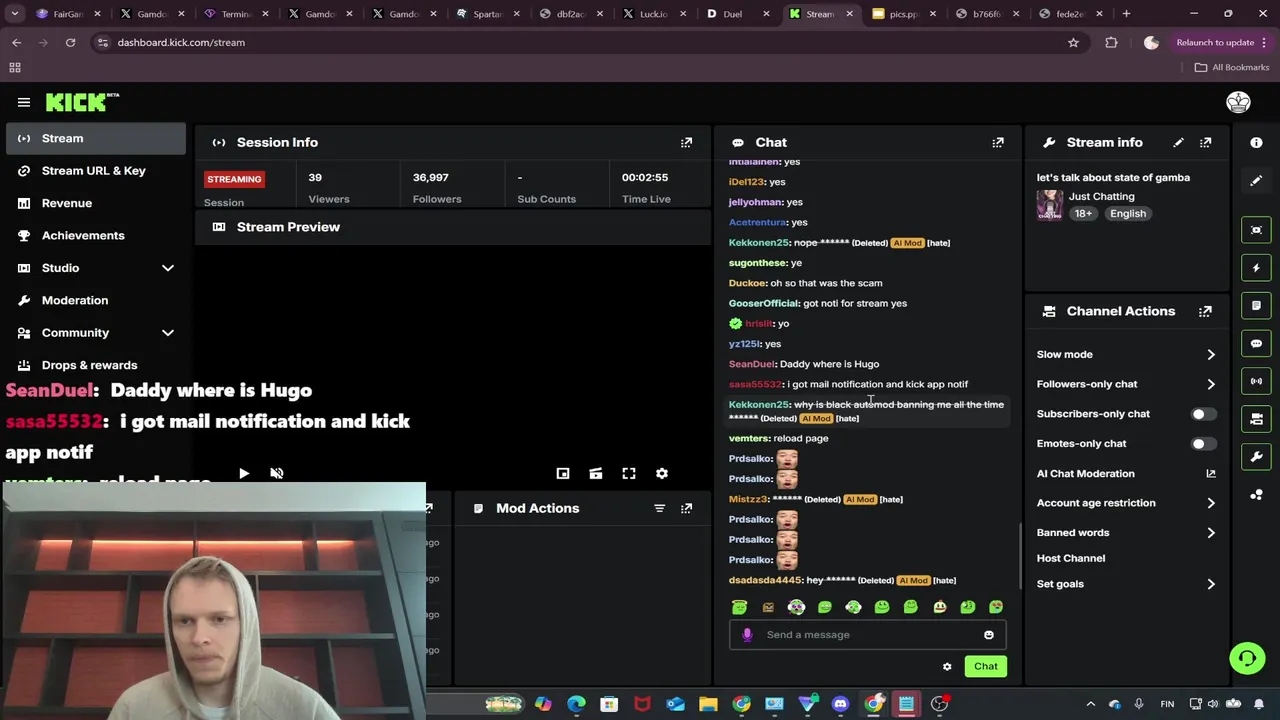Unmute the stream preview audio
Image resolution: width=1280 pixels, height=720 pixels.
[x=277, y=473]
